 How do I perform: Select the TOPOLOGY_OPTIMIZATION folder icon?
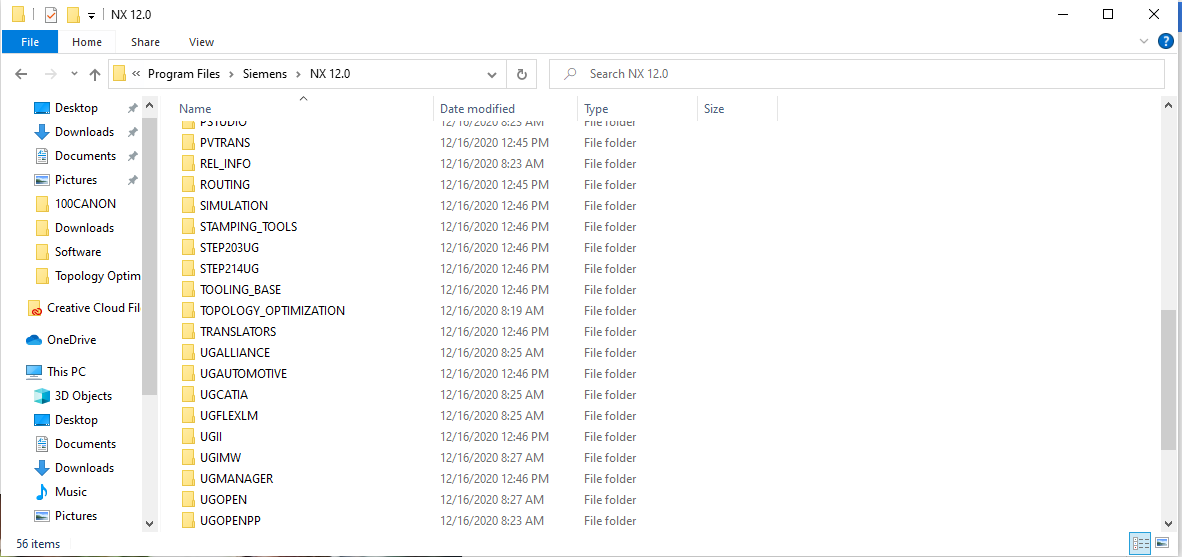click(188, 311)
